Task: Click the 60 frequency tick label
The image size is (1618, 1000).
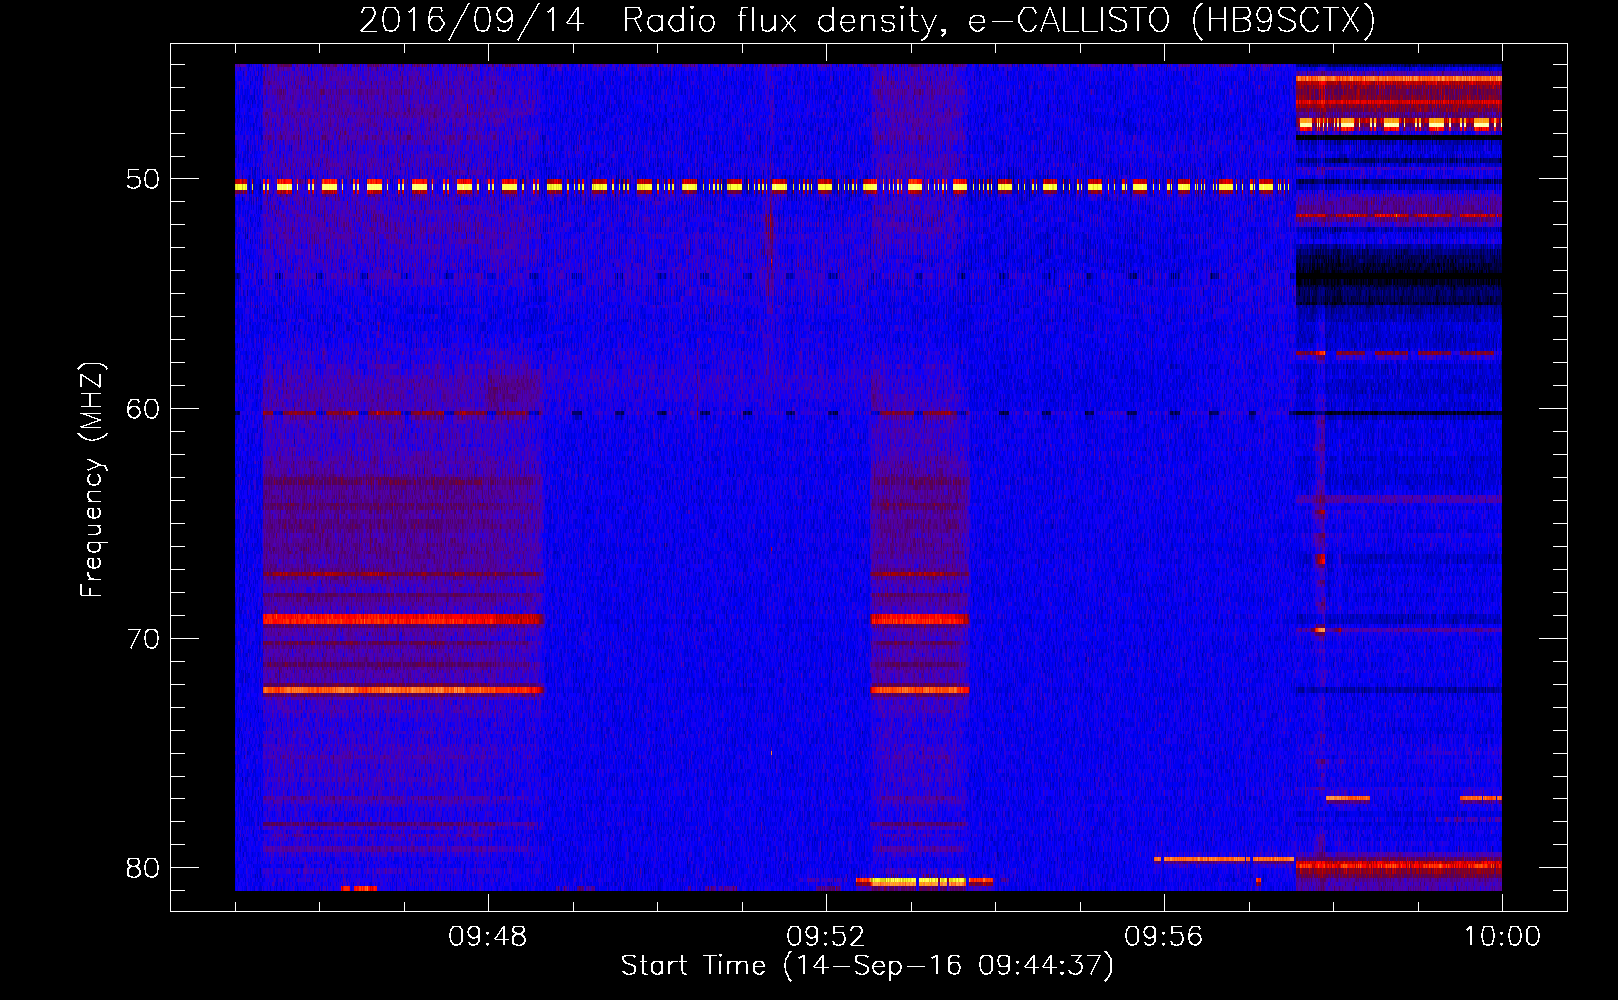Action: [143, 409]
